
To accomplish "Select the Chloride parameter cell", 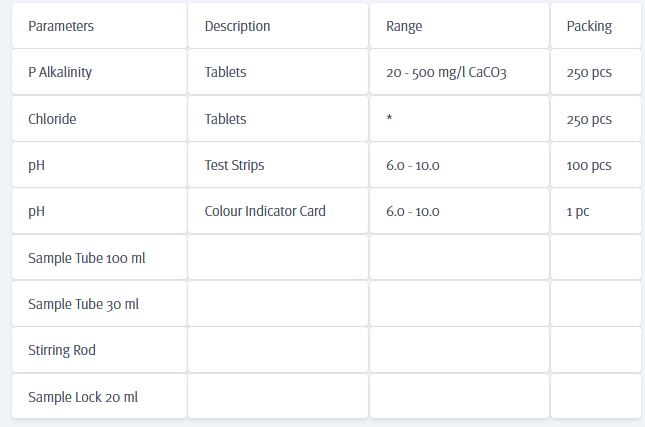I will (x=52, y=119).
